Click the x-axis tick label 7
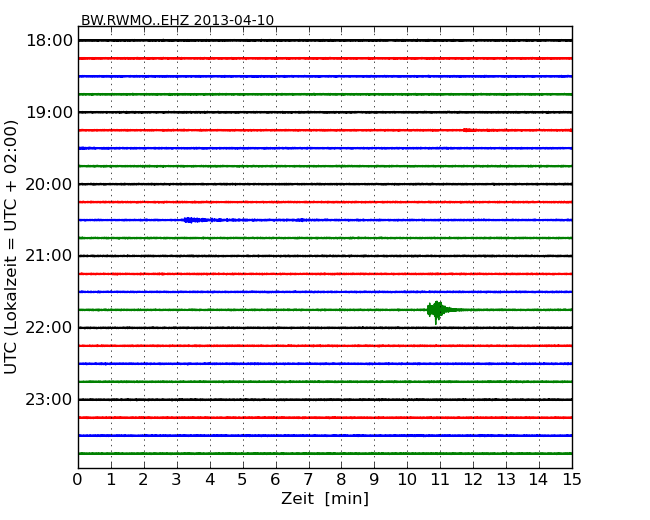650x520 pixels. pyautogui.click(x=308, y=480)
